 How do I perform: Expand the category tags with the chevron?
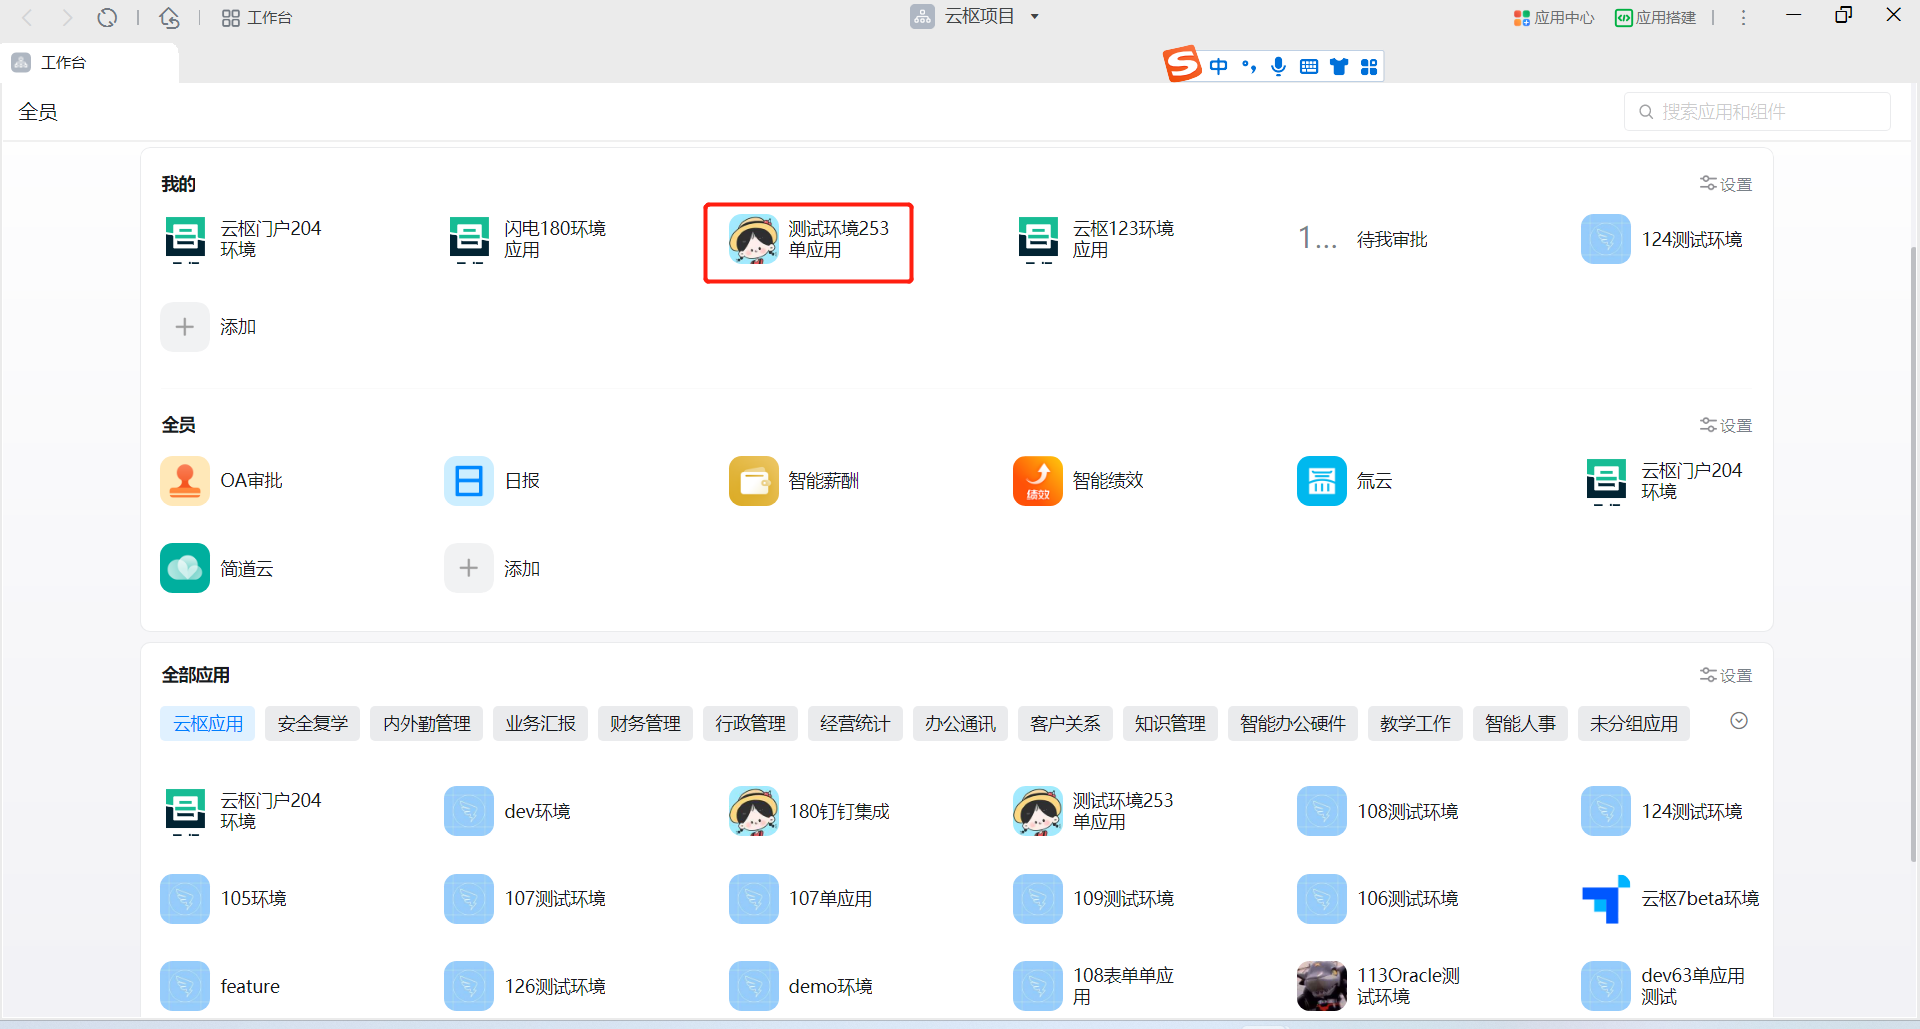[1739, 721]
